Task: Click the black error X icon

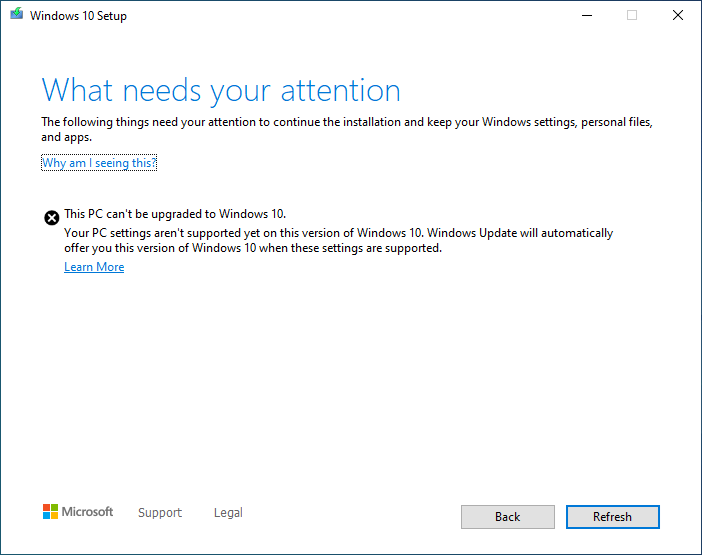Action: point(51,217)
